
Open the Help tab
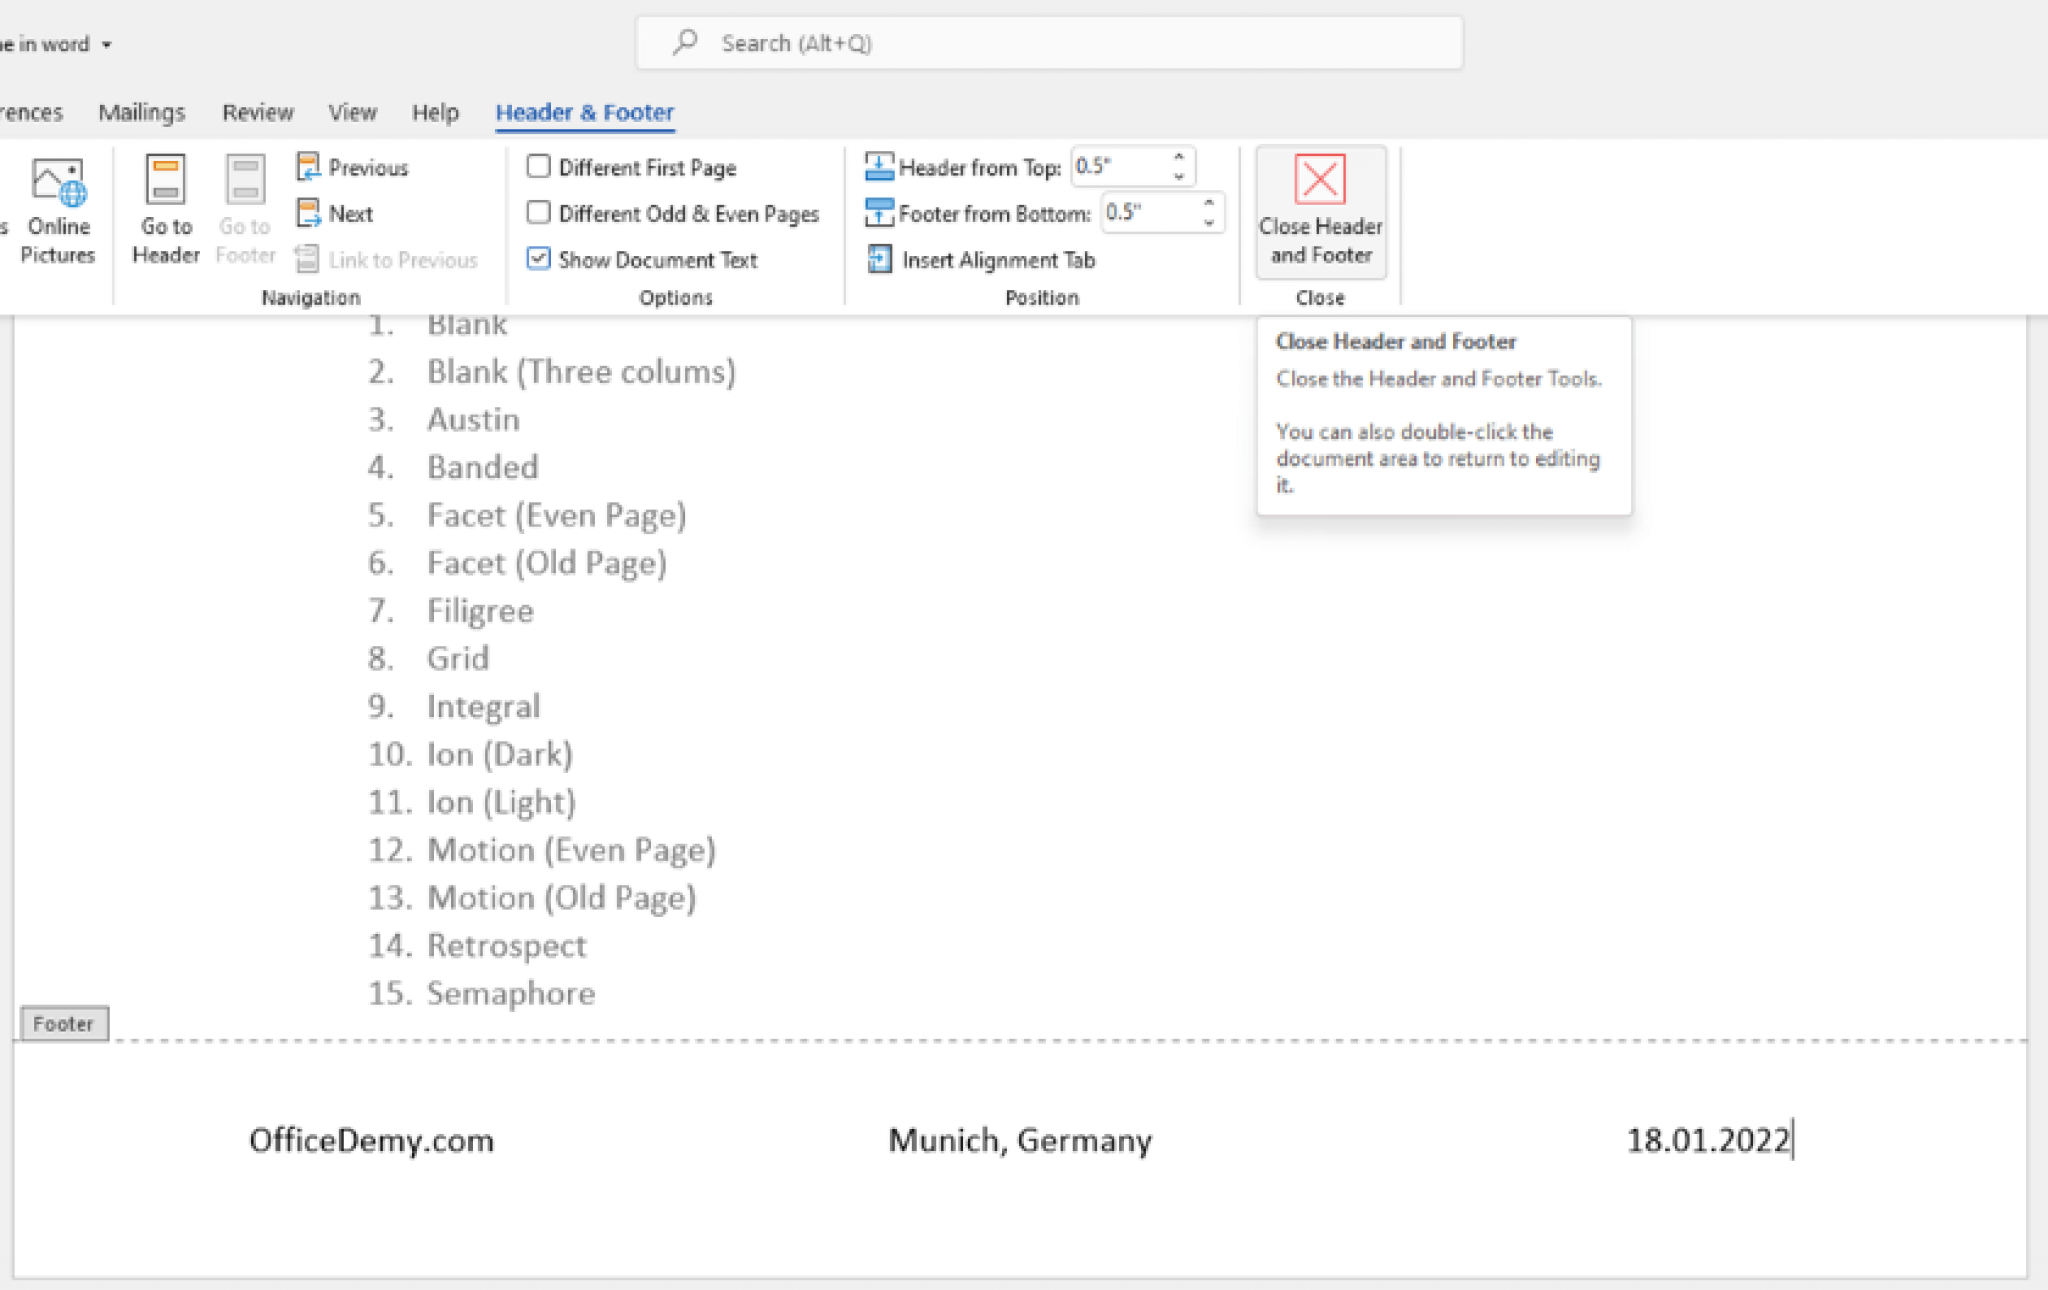click(x=435, y=112)
